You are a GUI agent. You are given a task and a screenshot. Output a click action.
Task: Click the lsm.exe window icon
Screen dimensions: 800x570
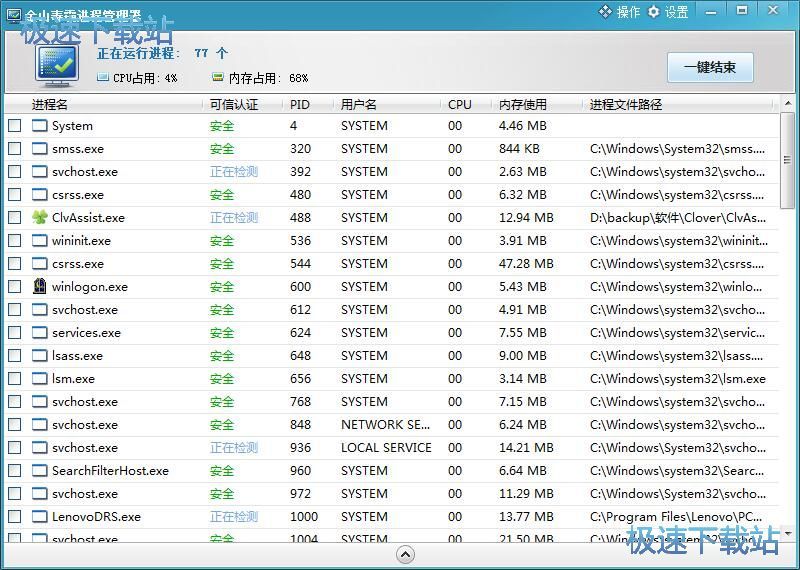tap(39, 379)
